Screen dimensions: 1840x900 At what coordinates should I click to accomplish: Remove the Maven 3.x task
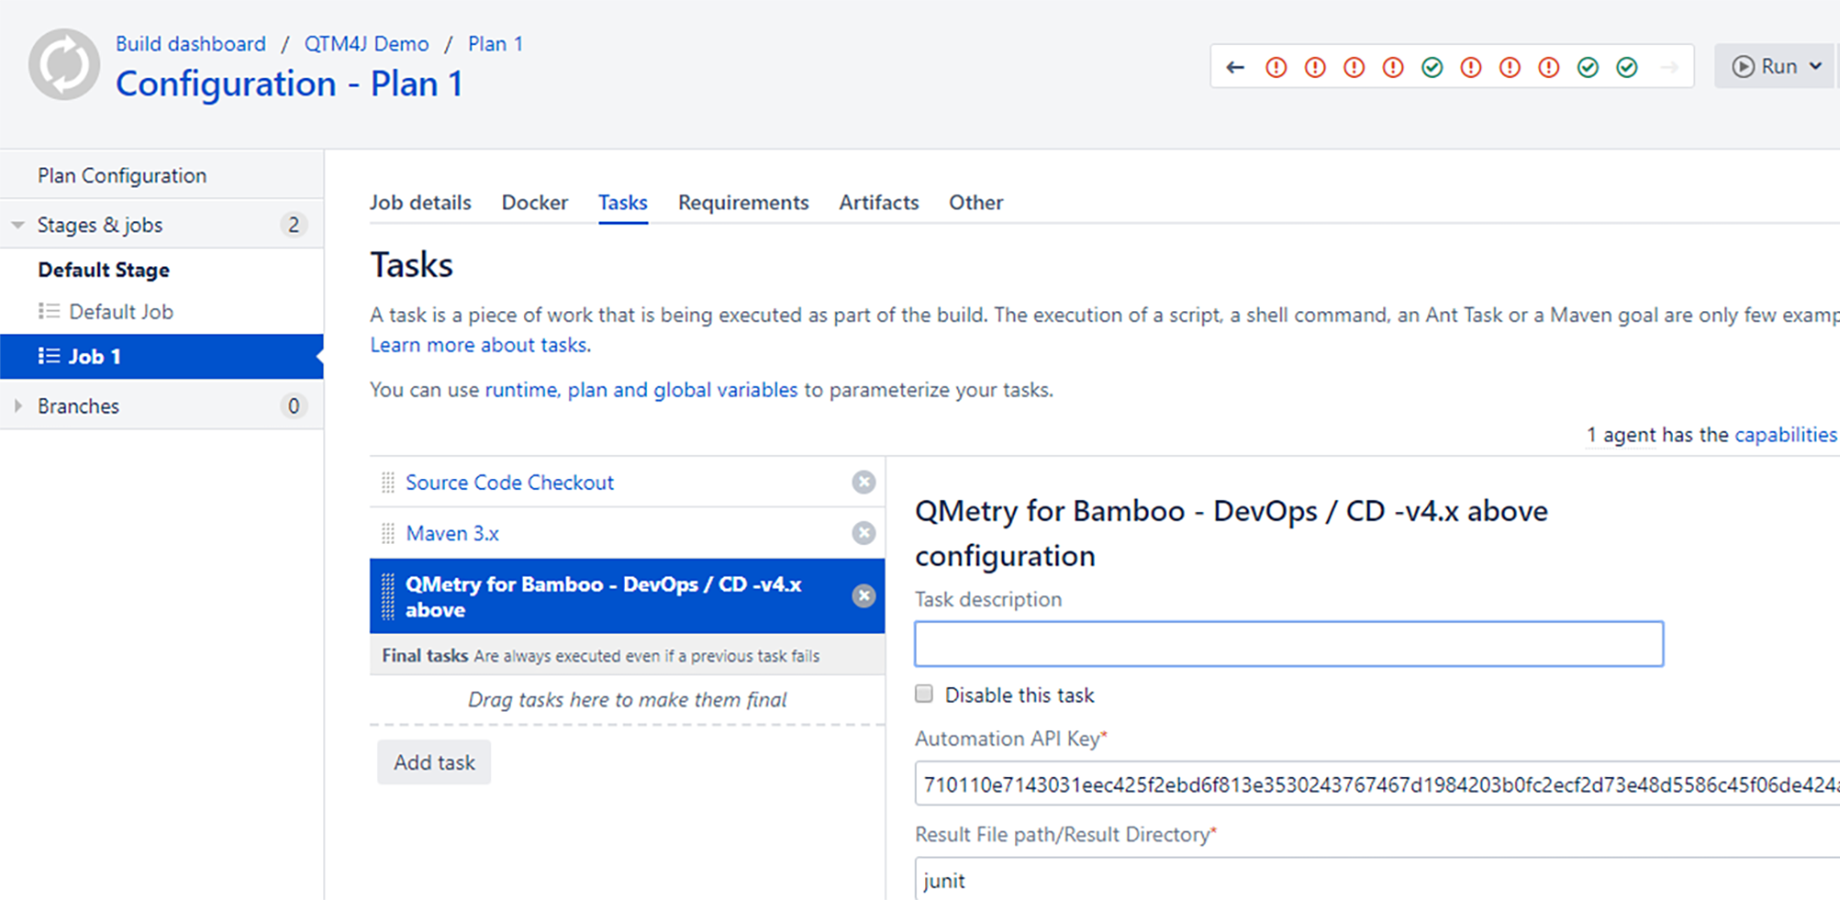click(x=864, y=533)
